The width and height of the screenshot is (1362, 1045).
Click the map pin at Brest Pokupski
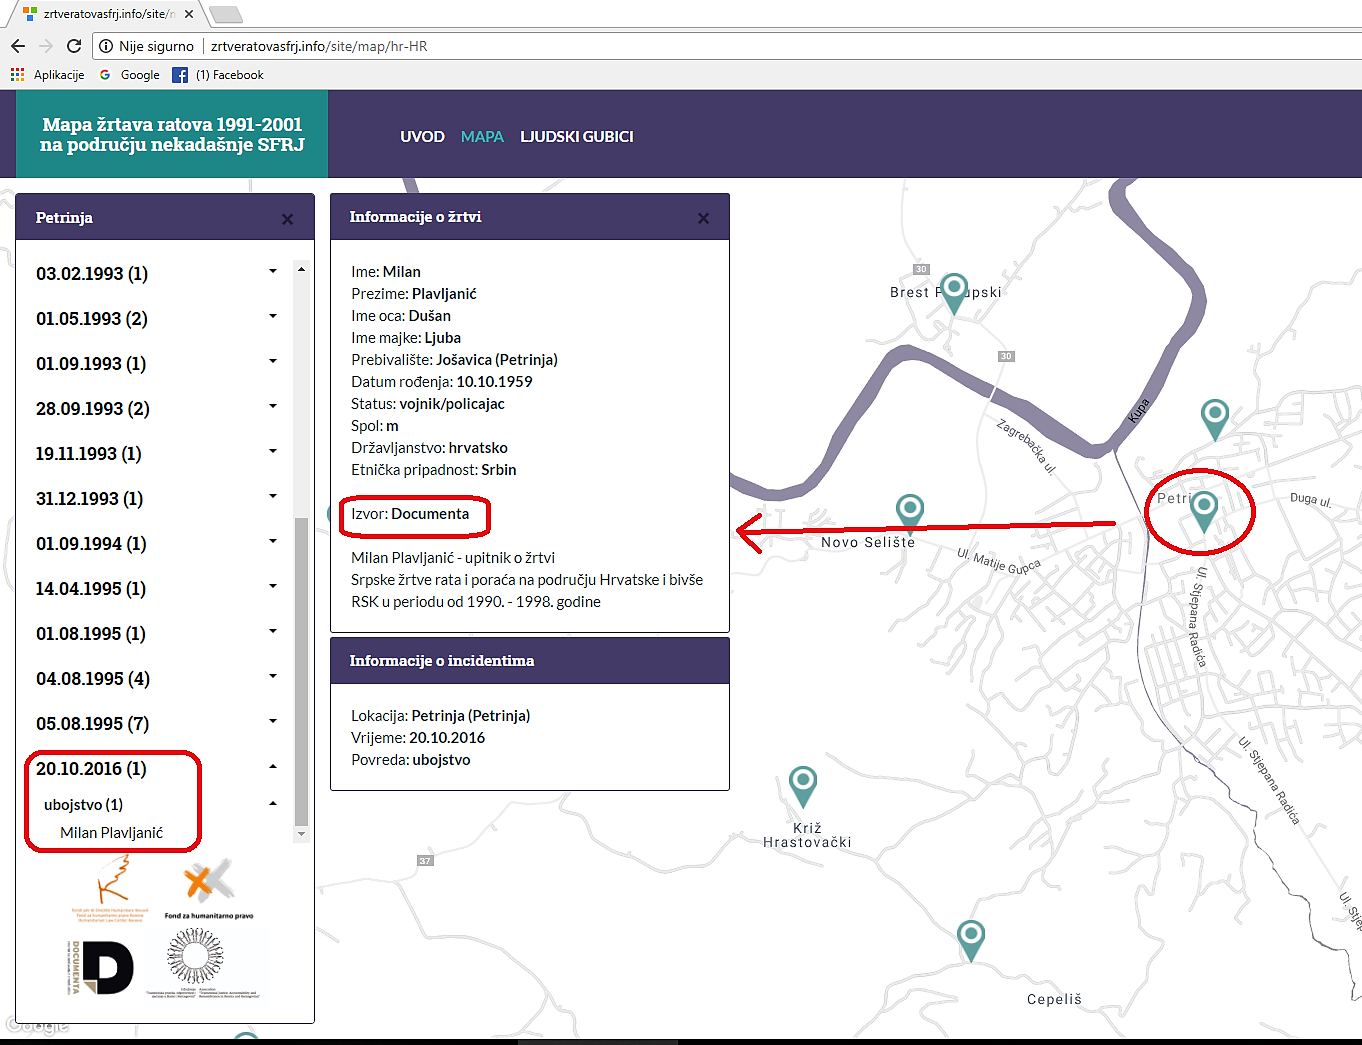pos(954,291)
